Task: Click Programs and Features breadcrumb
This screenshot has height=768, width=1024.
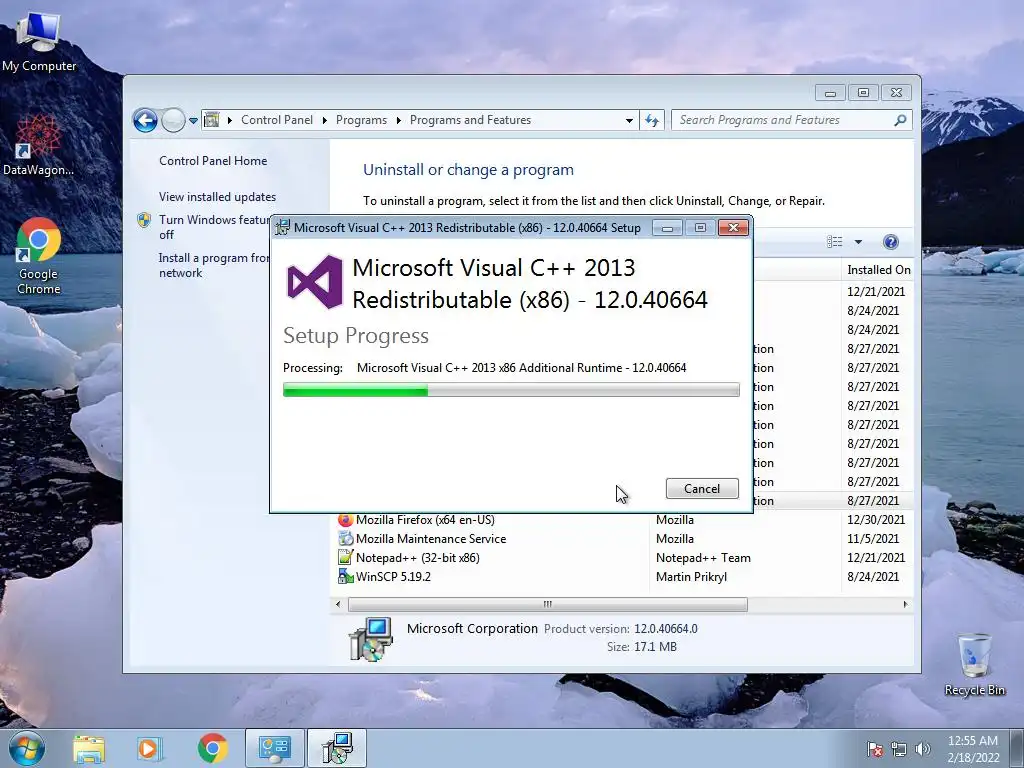Action: click(x=470, y=120)
